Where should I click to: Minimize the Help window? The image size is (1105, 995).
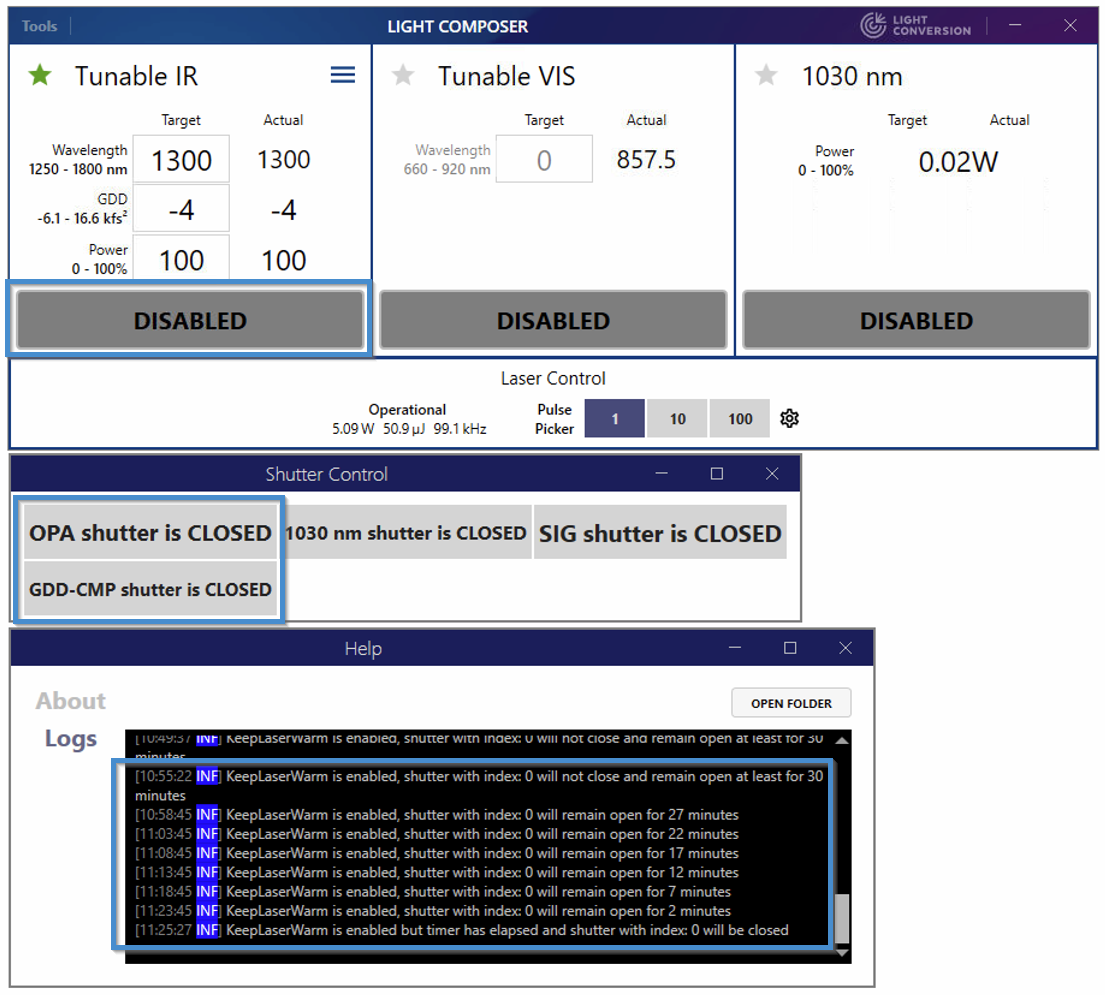735,648
